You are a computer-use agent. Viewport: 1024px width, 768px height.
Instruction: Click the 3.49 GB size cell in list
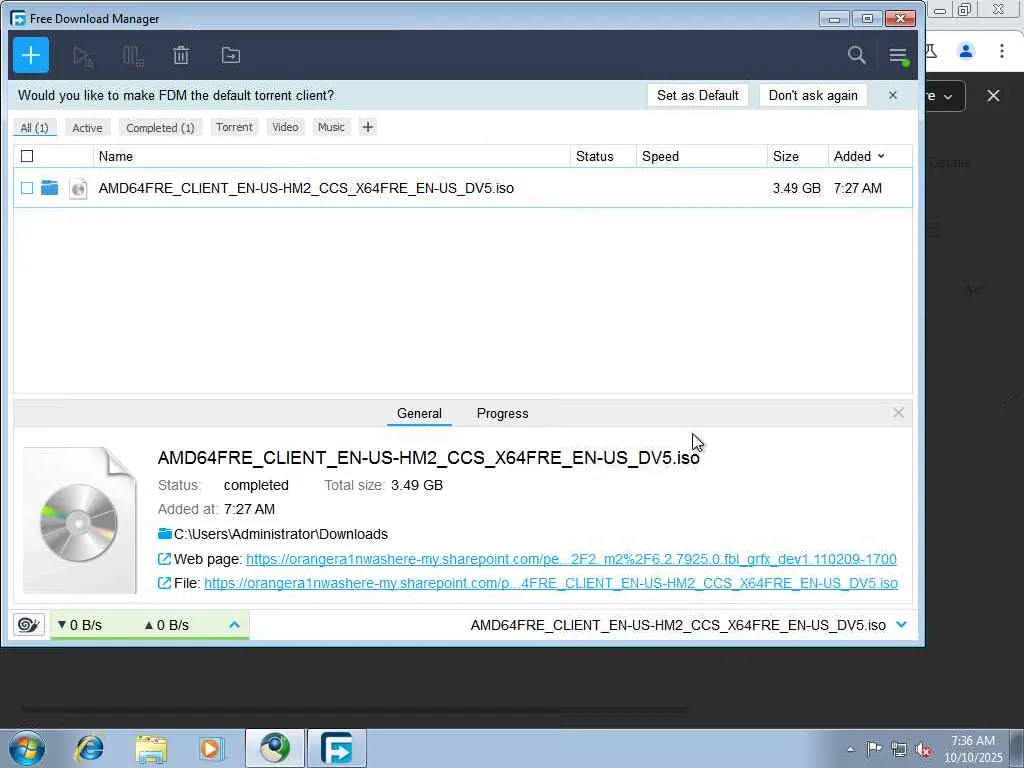(x=797, y=188)
